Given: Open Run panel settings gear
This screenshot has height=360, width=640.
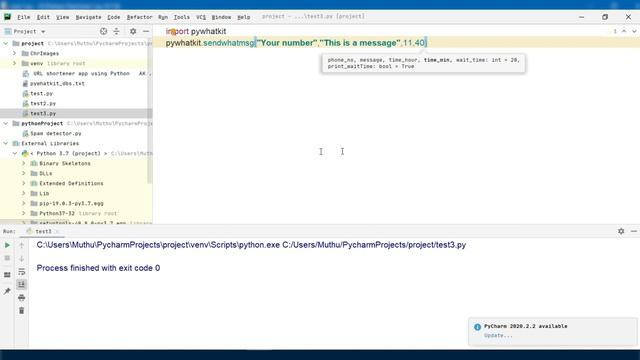Looking at the screenshot, I should coord(621,231).
